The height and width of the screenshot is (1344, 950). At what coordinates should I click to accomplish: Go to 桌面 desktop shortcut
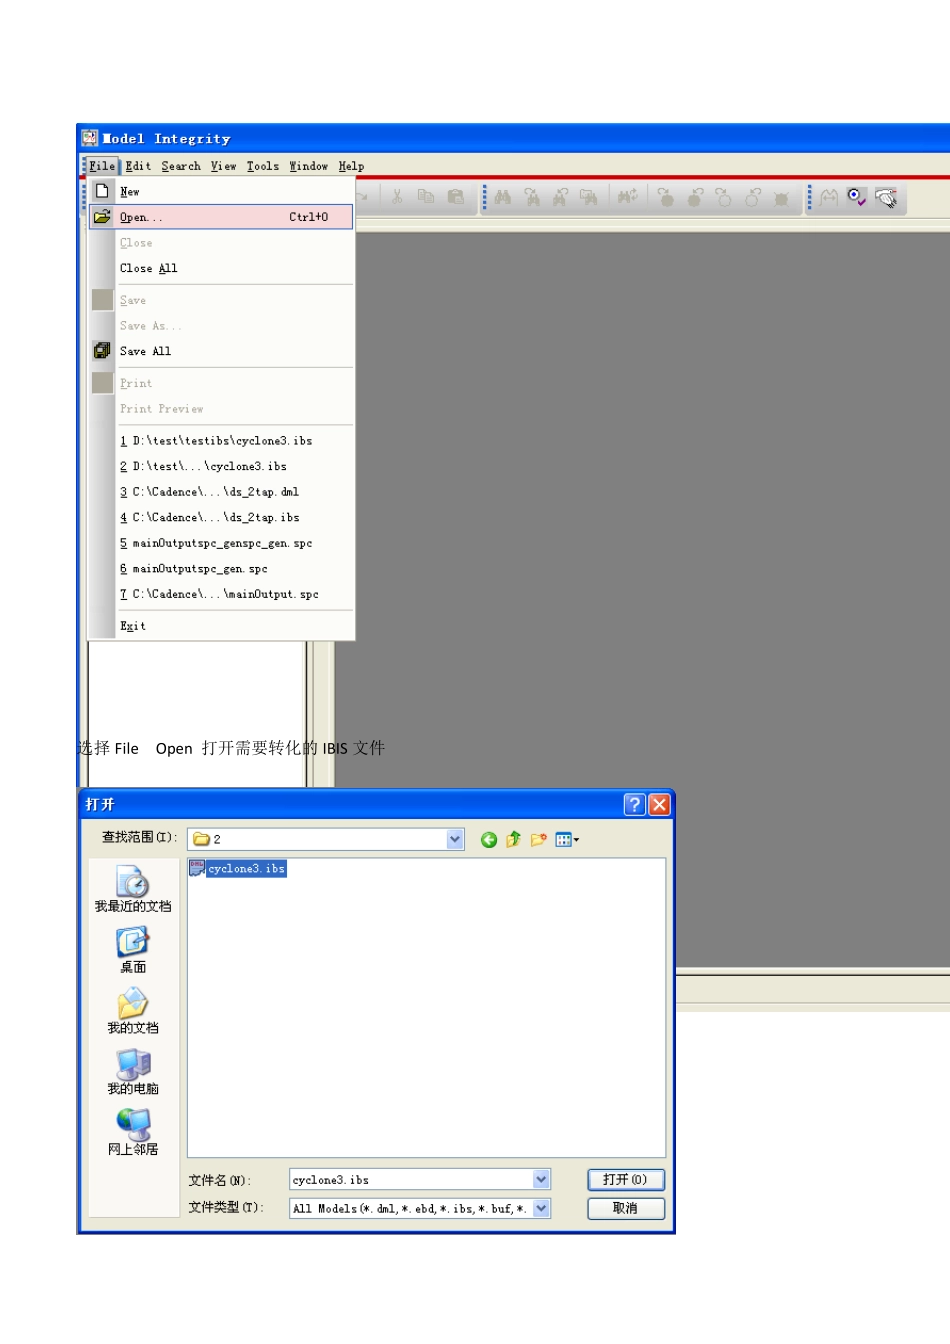133,950
